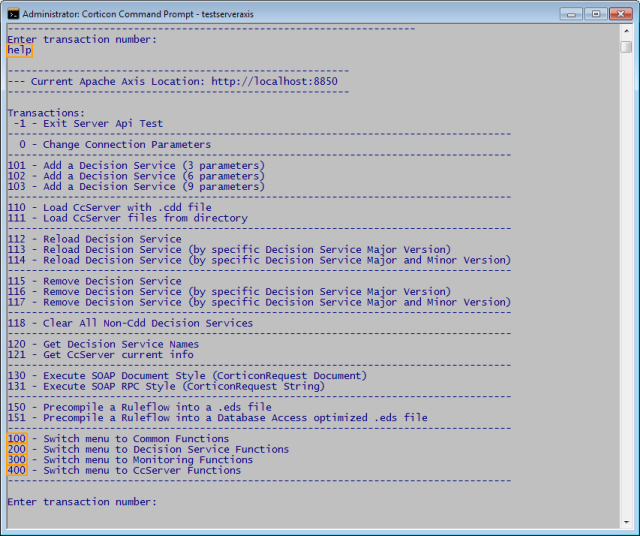
Task: Click line 117 Remove by Major and Minor
Action: [259, 302]
